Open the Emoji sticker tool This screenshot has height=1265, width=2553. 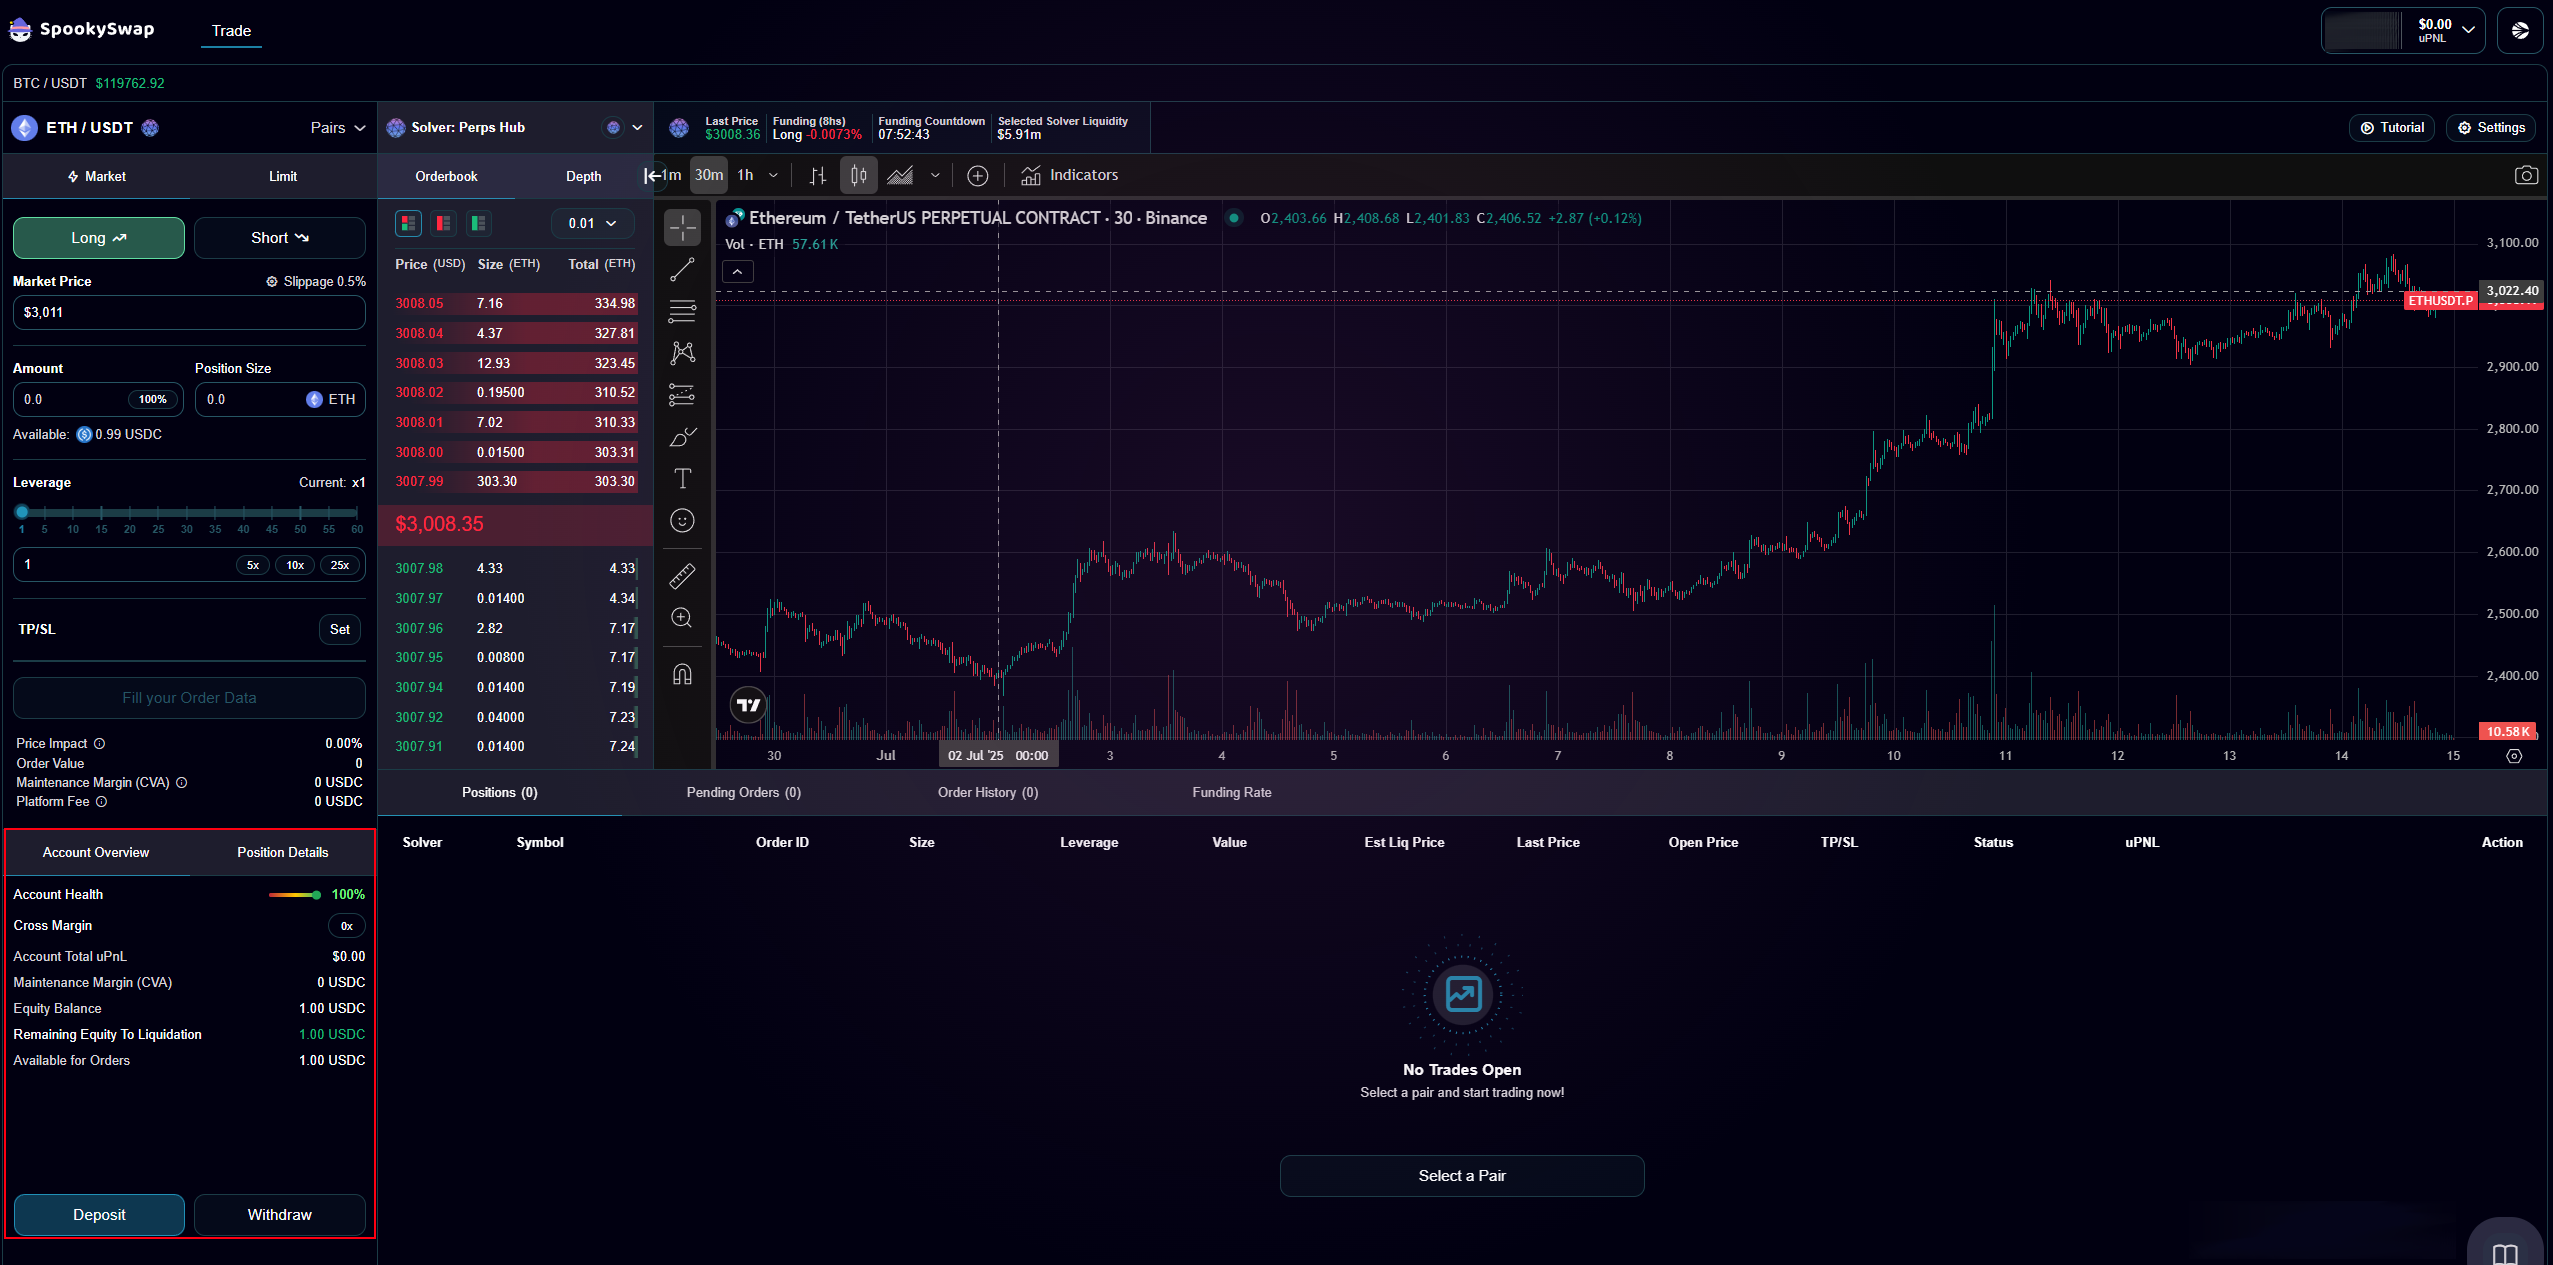pos(683,521)
